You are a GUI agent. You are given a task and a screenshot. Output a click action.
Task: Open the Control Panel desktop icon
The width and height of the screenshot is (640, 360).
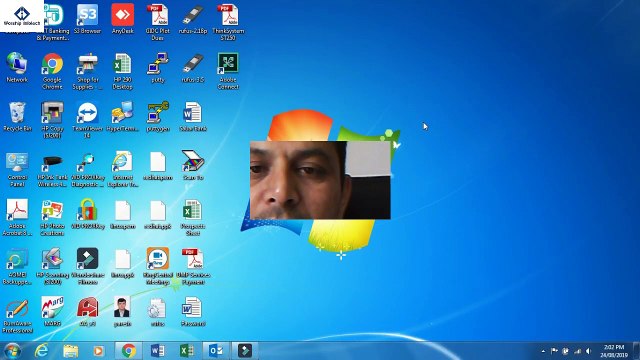(17, 169)
